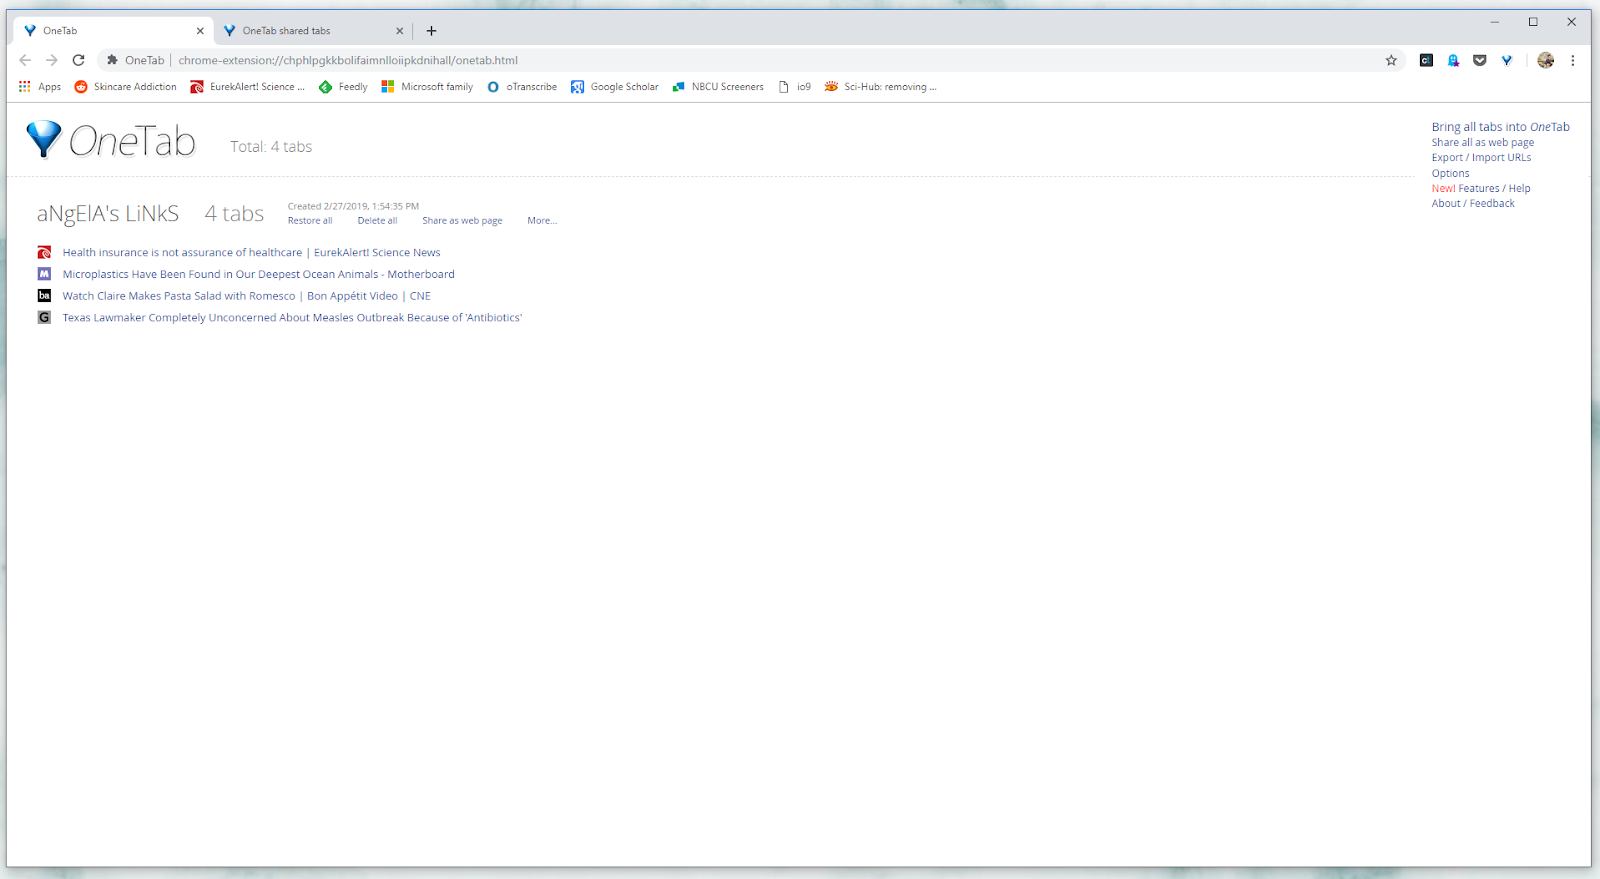This screenshot has width=1600, height=879.
Task: Click the Motherboard favicon beside Microplastics link
Action: point(44,274)
